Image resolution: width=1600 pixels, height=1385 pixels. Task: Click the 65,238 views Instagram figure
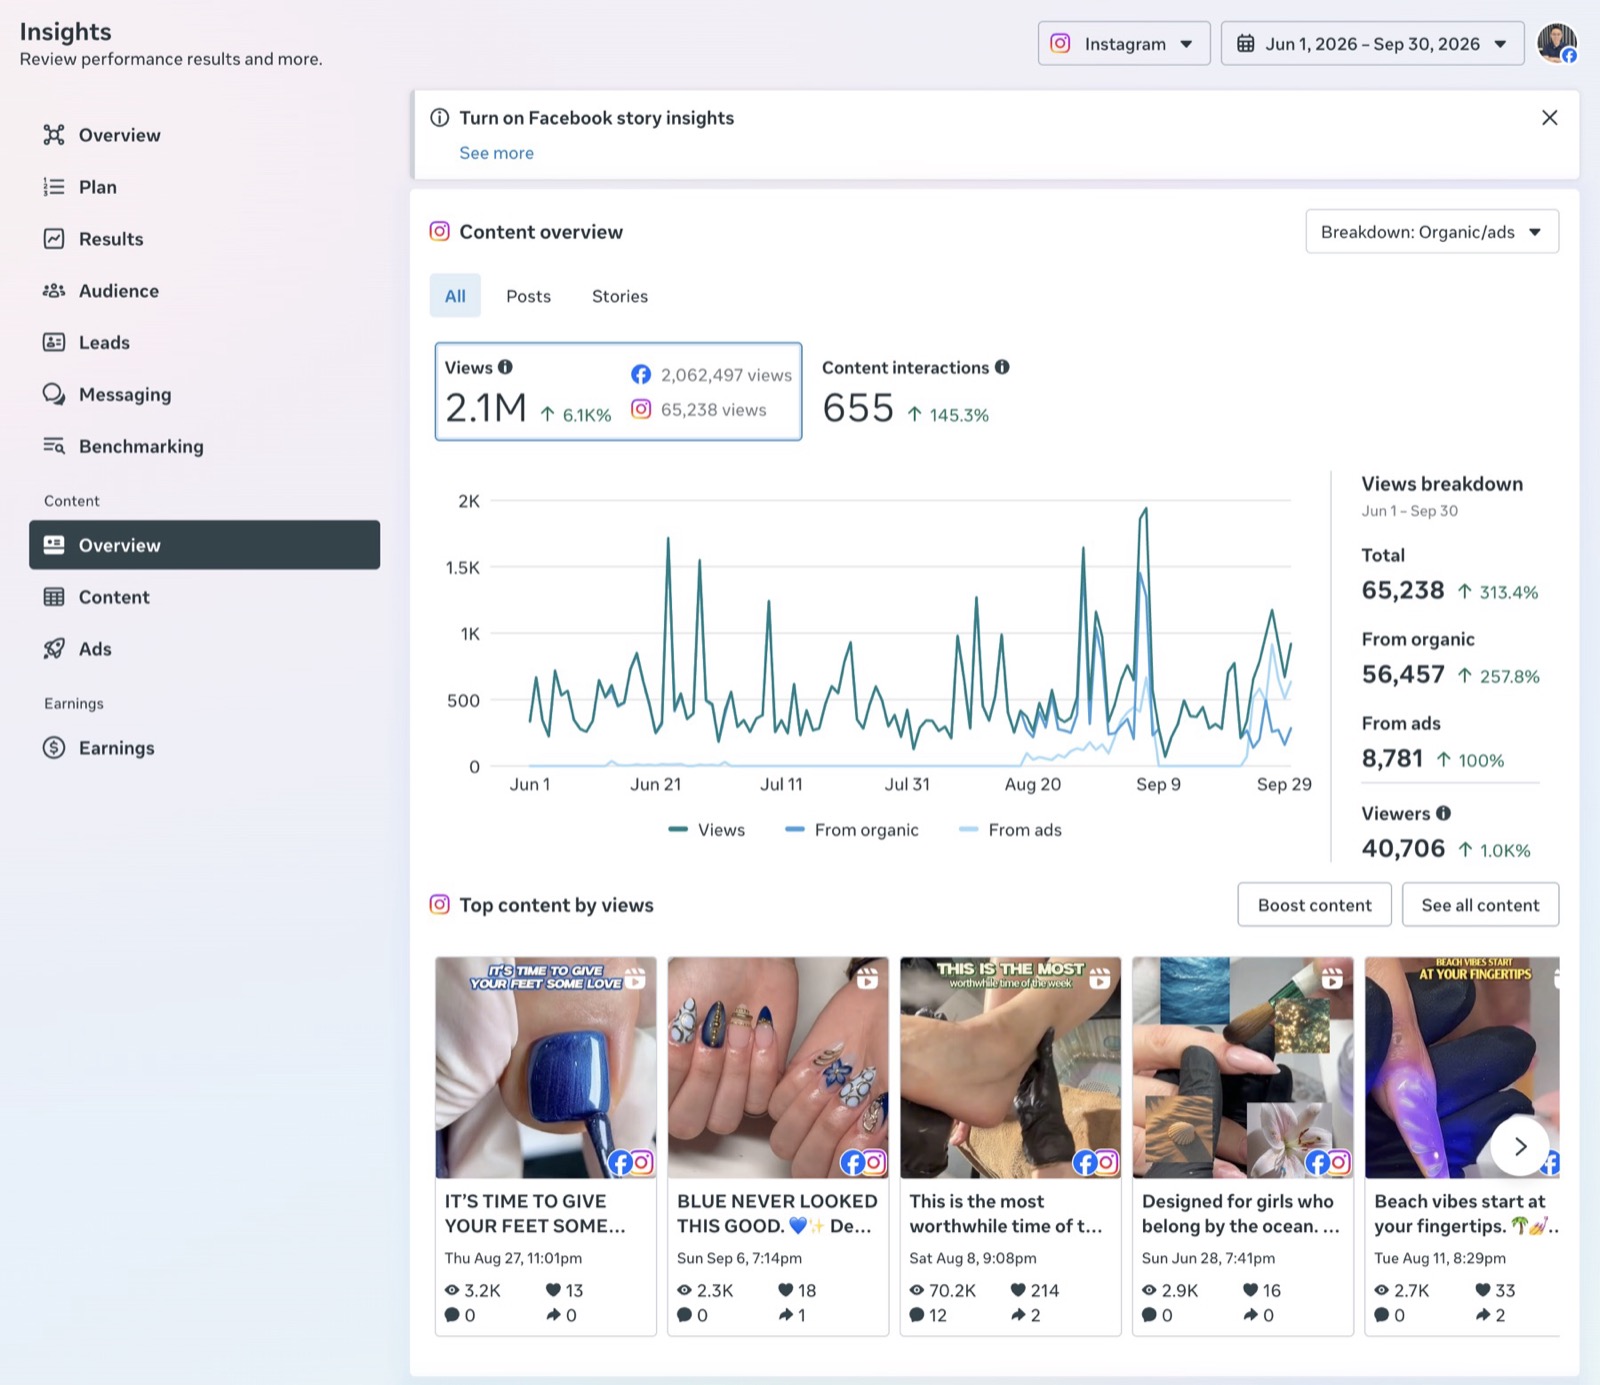coord(713,410)
